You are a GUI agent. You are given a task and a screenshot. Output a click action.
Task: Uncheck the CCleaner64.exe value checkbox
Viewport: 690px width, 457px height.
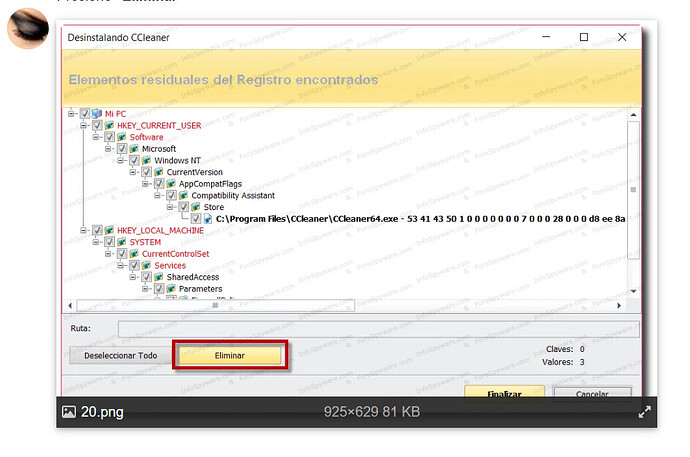[196, 219]
